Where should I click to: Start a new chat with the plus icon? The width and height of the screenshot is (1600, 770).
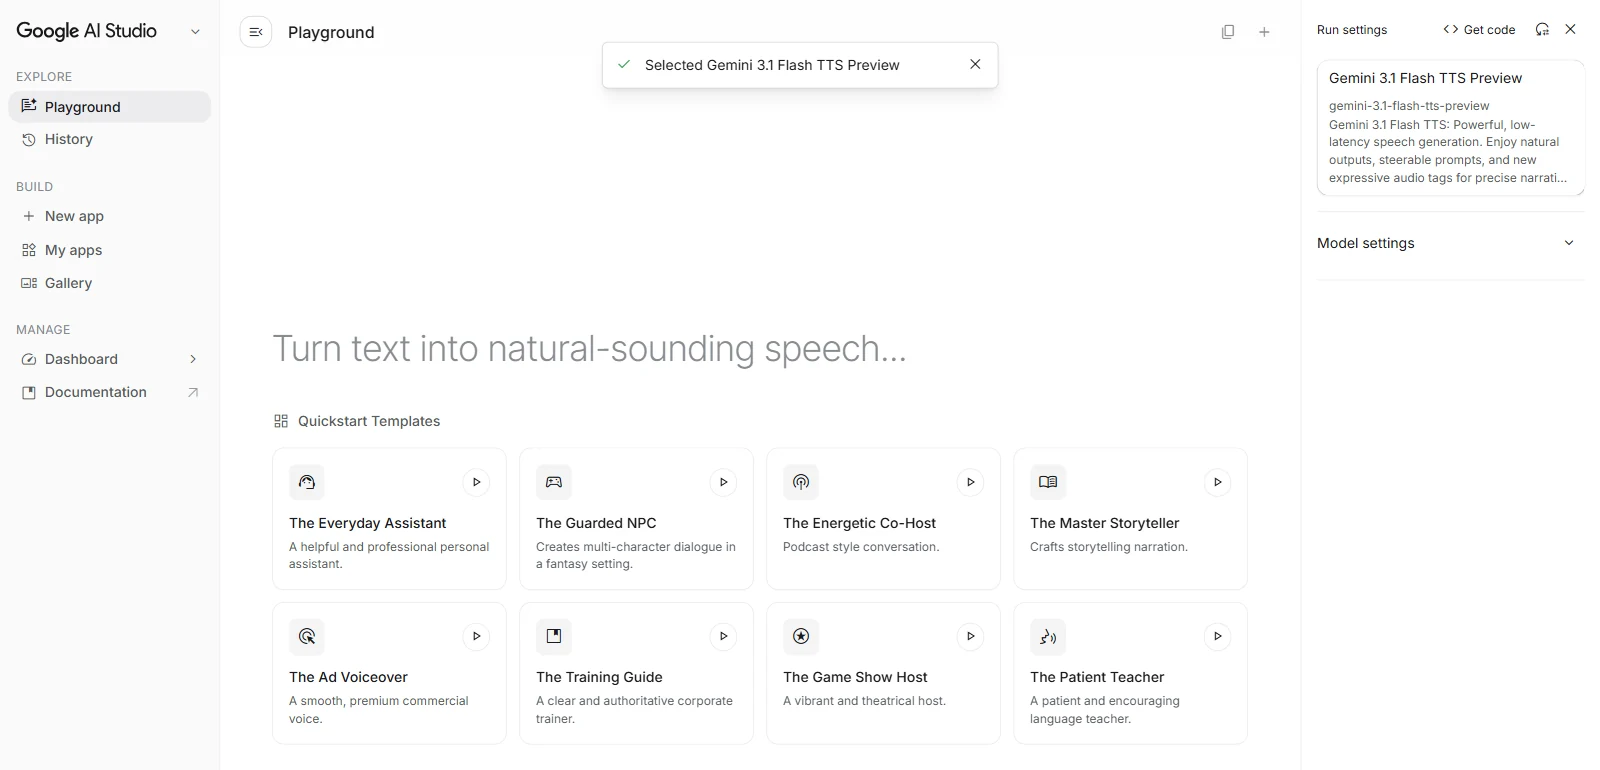pos(1264,32)
